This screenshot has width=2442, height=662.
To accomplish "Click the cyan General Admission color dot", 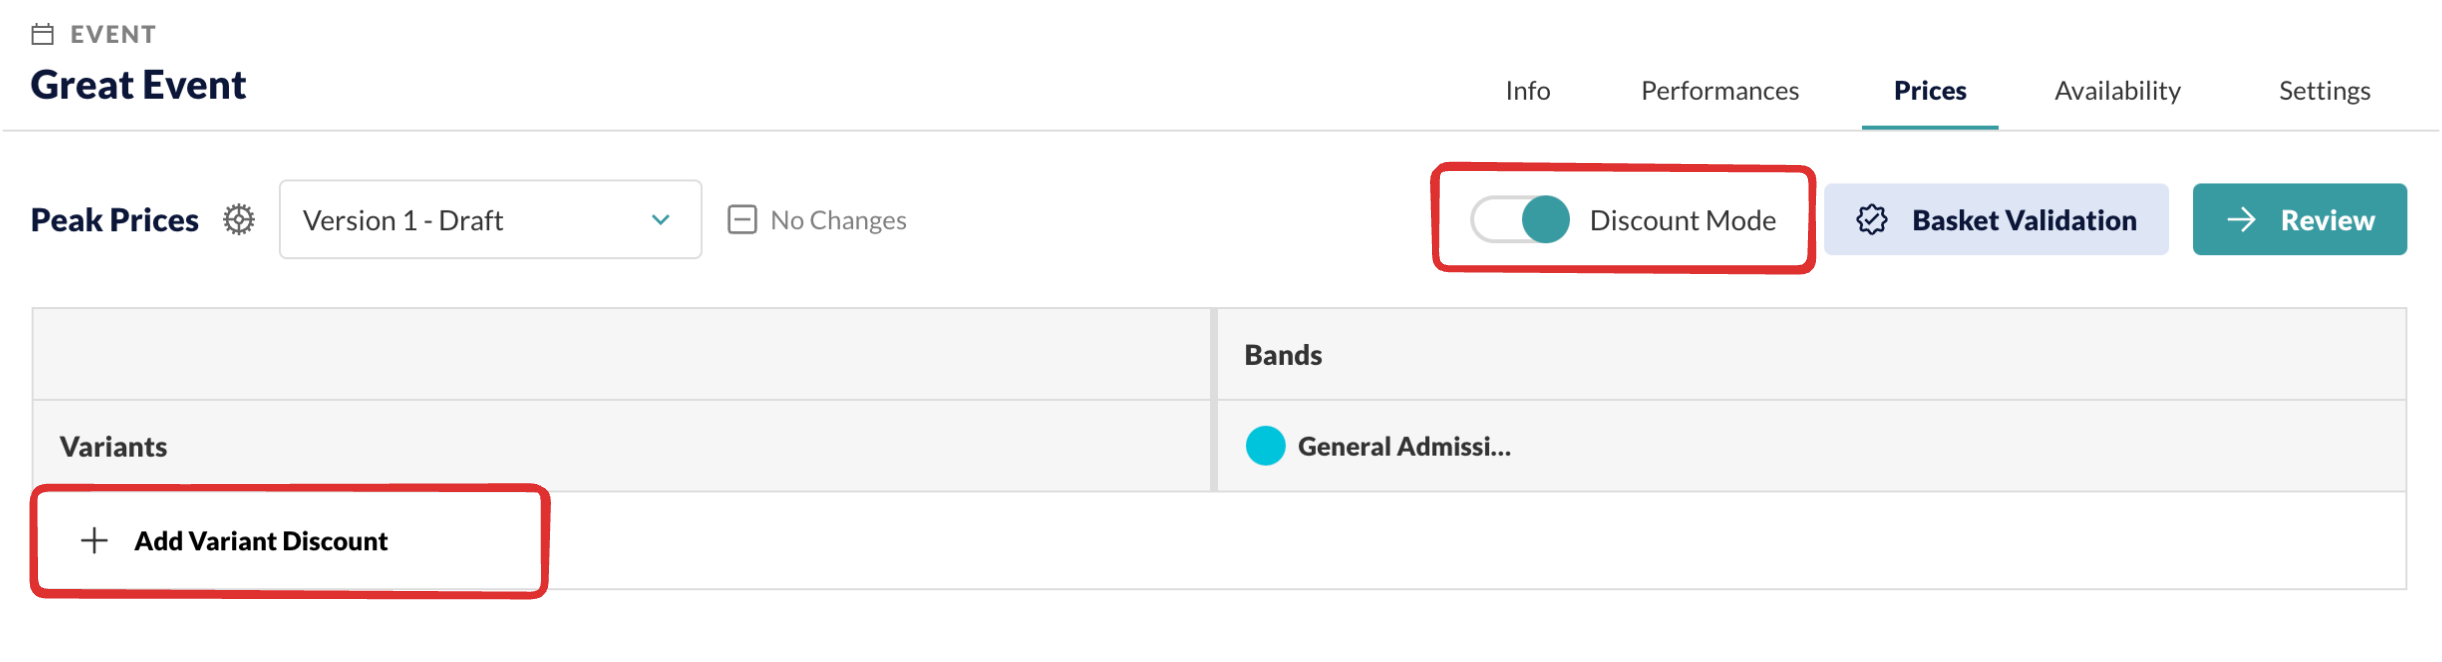I will tap(1265, 446).
